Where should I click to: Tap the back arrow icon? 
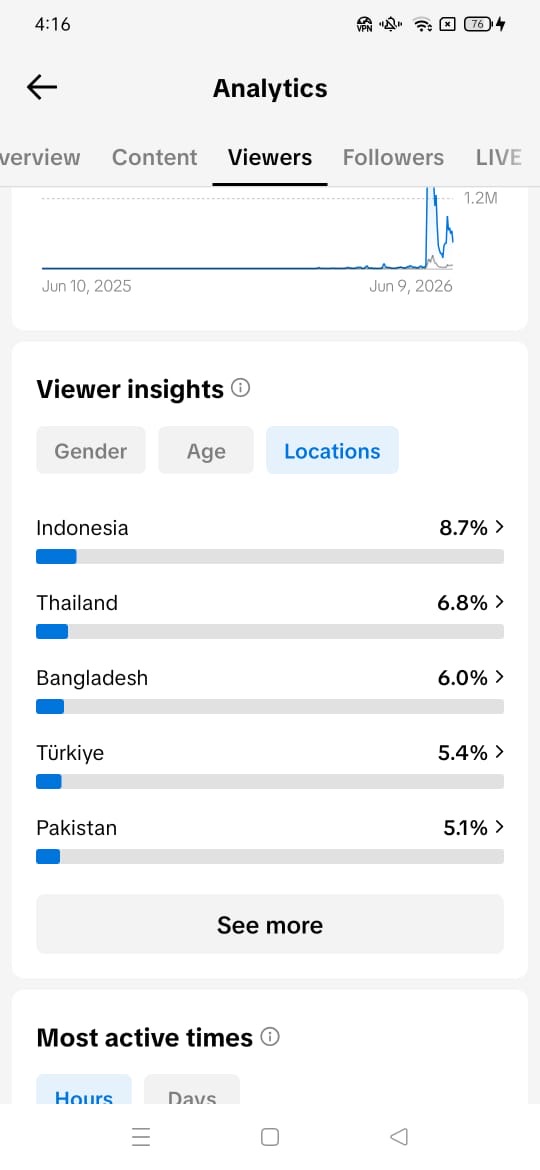click(x=42, y=87)
